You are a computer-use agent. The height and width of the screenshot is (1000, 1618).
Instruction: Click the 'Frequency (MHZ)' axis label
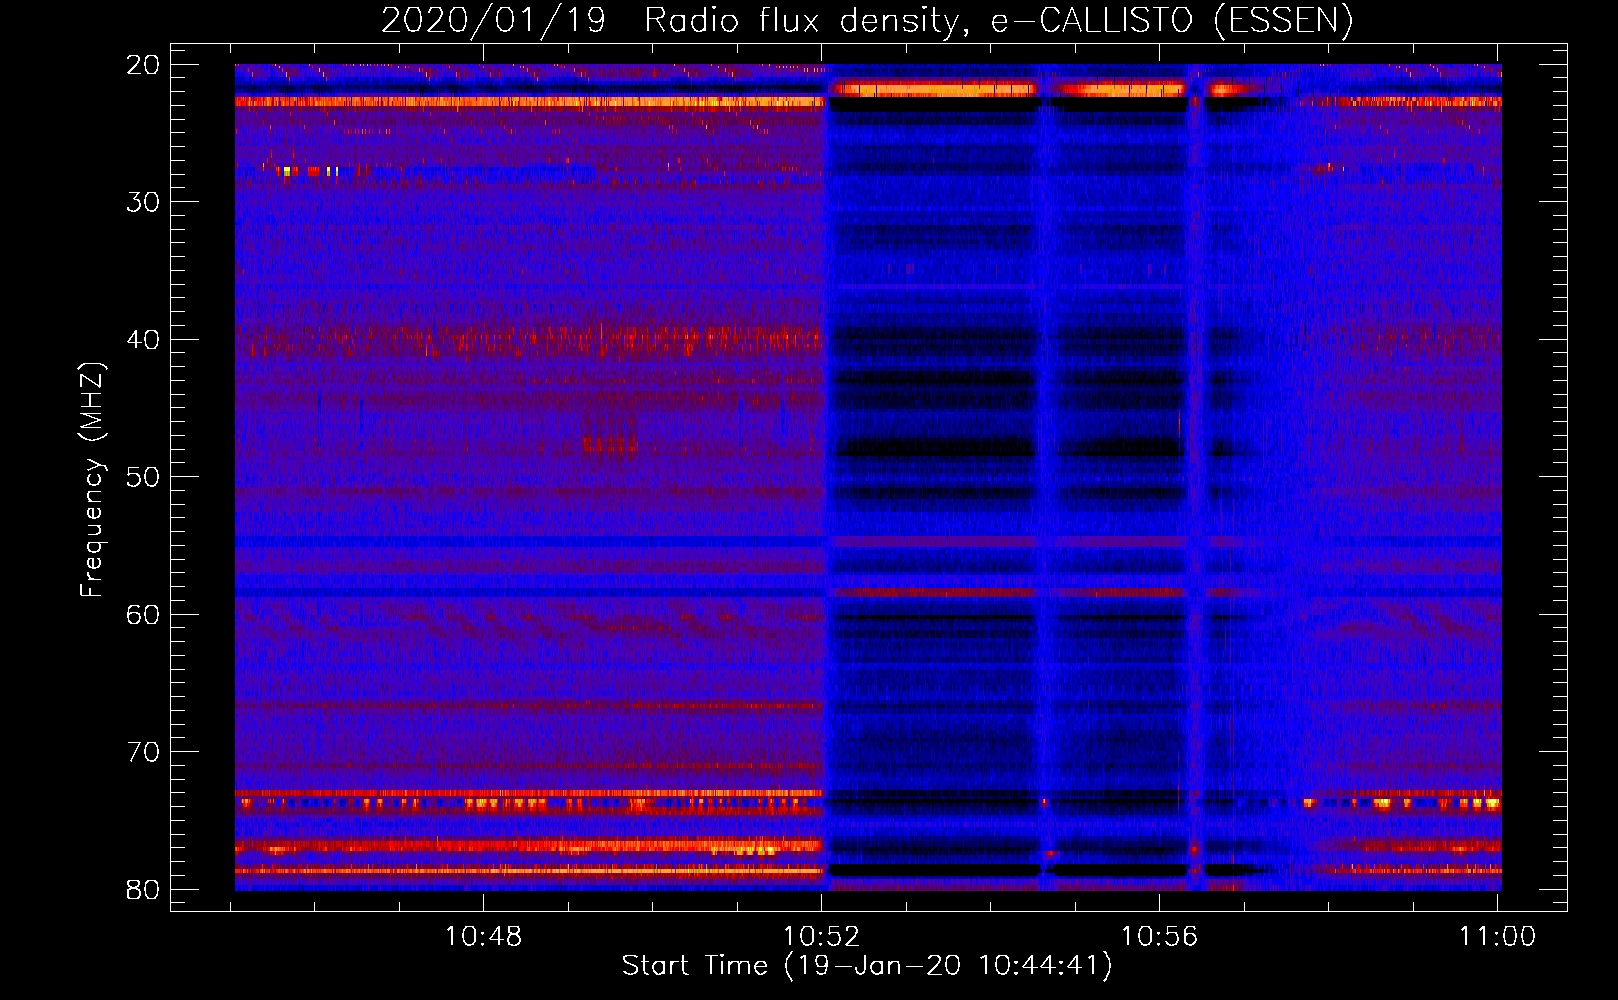(x=91, y=480)
